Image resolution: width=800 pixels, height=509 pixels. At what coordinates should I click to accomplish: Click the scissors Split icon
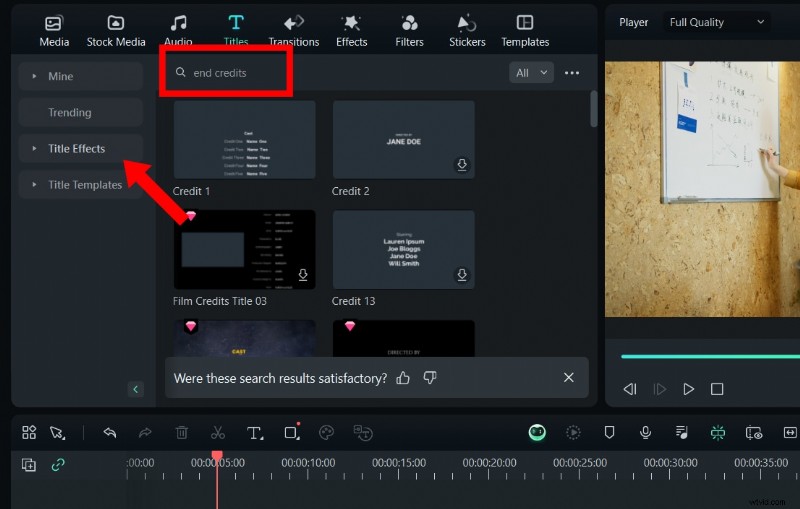click(x=217, y=433)
